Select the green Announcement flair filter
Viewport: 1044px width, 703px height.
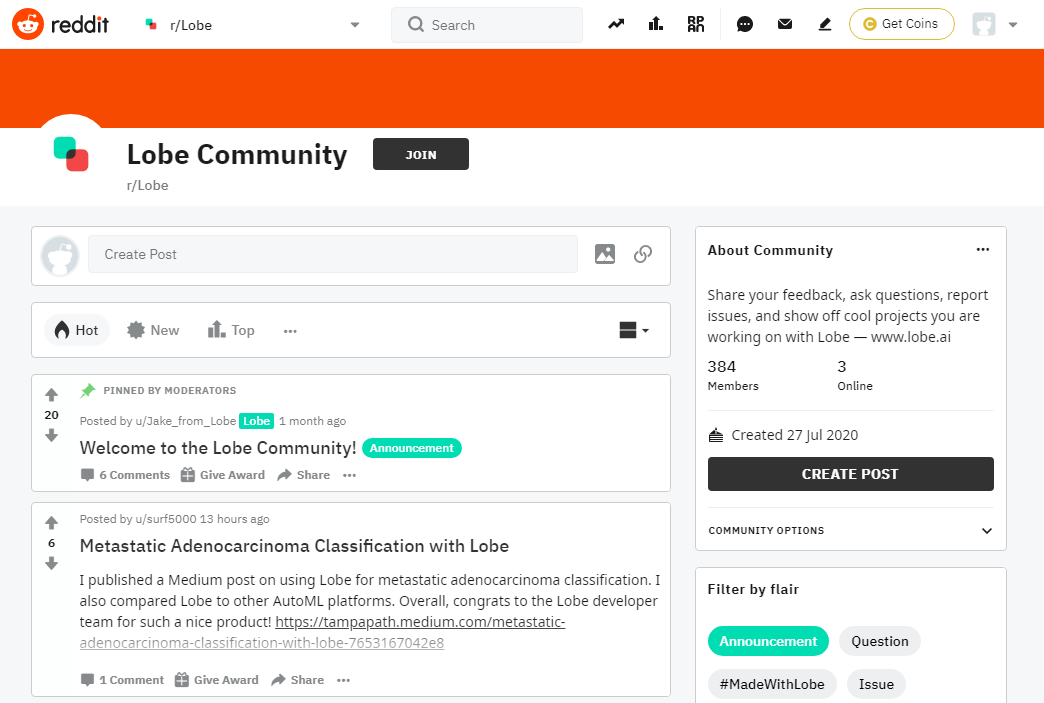[x=768, y=640]
